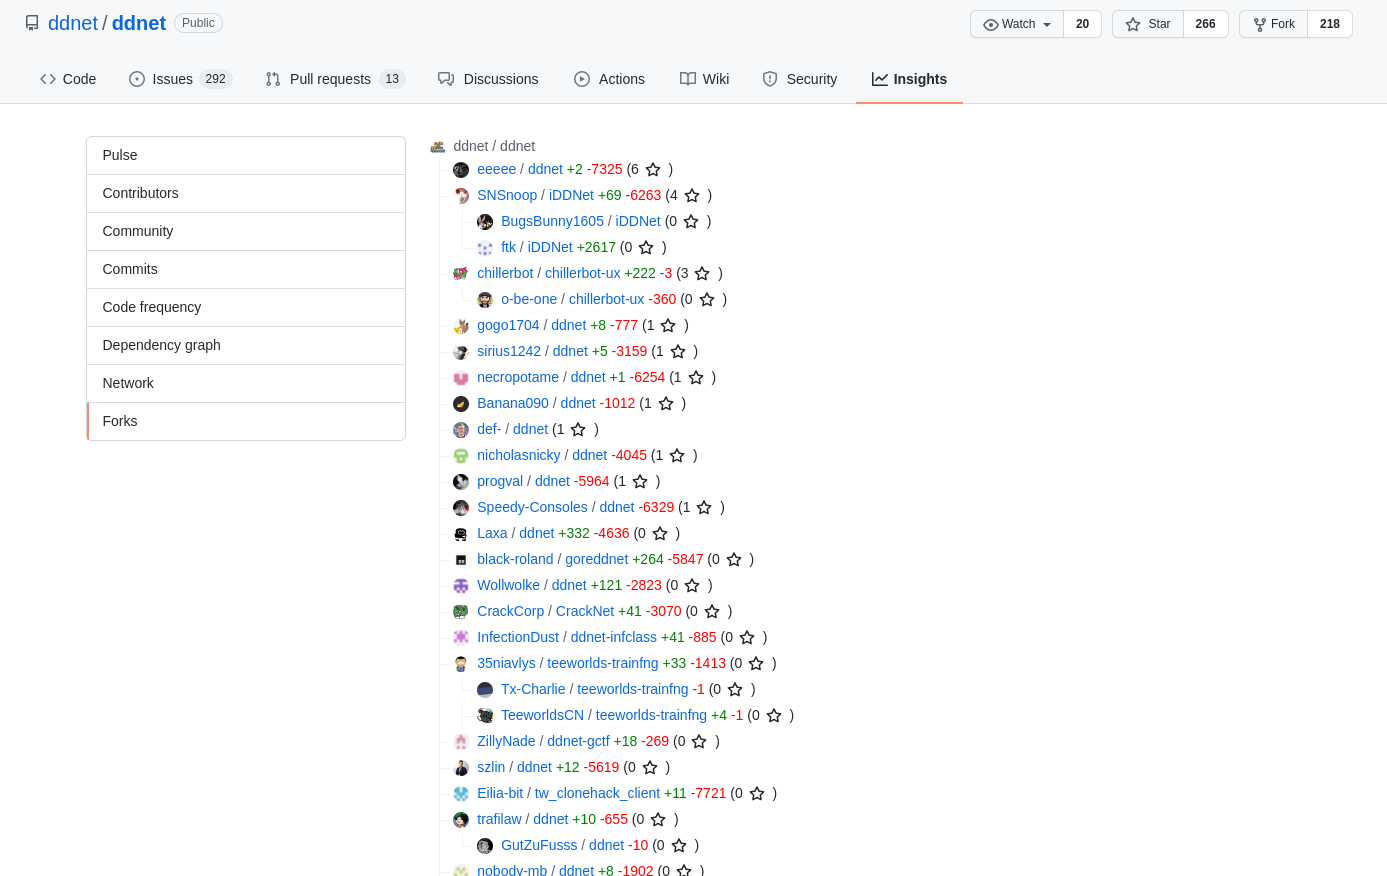Click chillerbot's avatar icon
Image resolution: width=1387 pixels, height=876 pixels.
[x=461, y=274]
